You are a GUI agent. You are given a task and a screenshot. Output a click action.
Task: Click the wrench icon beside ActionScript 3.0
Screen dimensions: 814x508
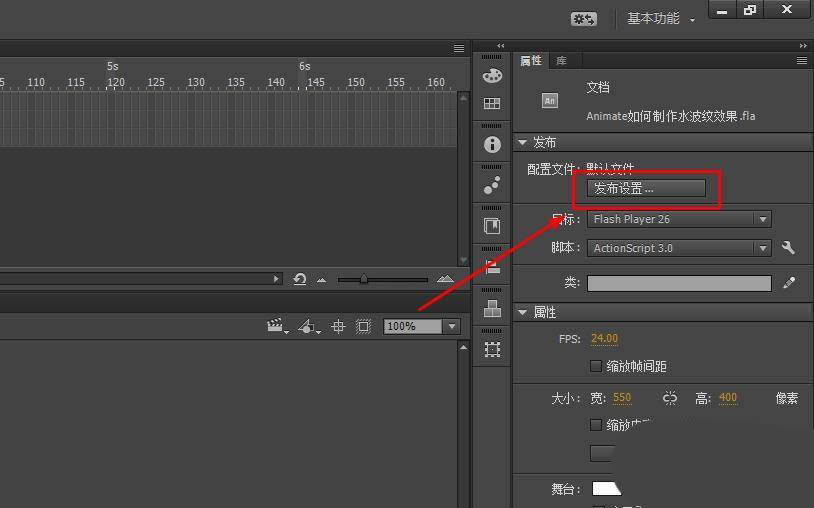788,248
